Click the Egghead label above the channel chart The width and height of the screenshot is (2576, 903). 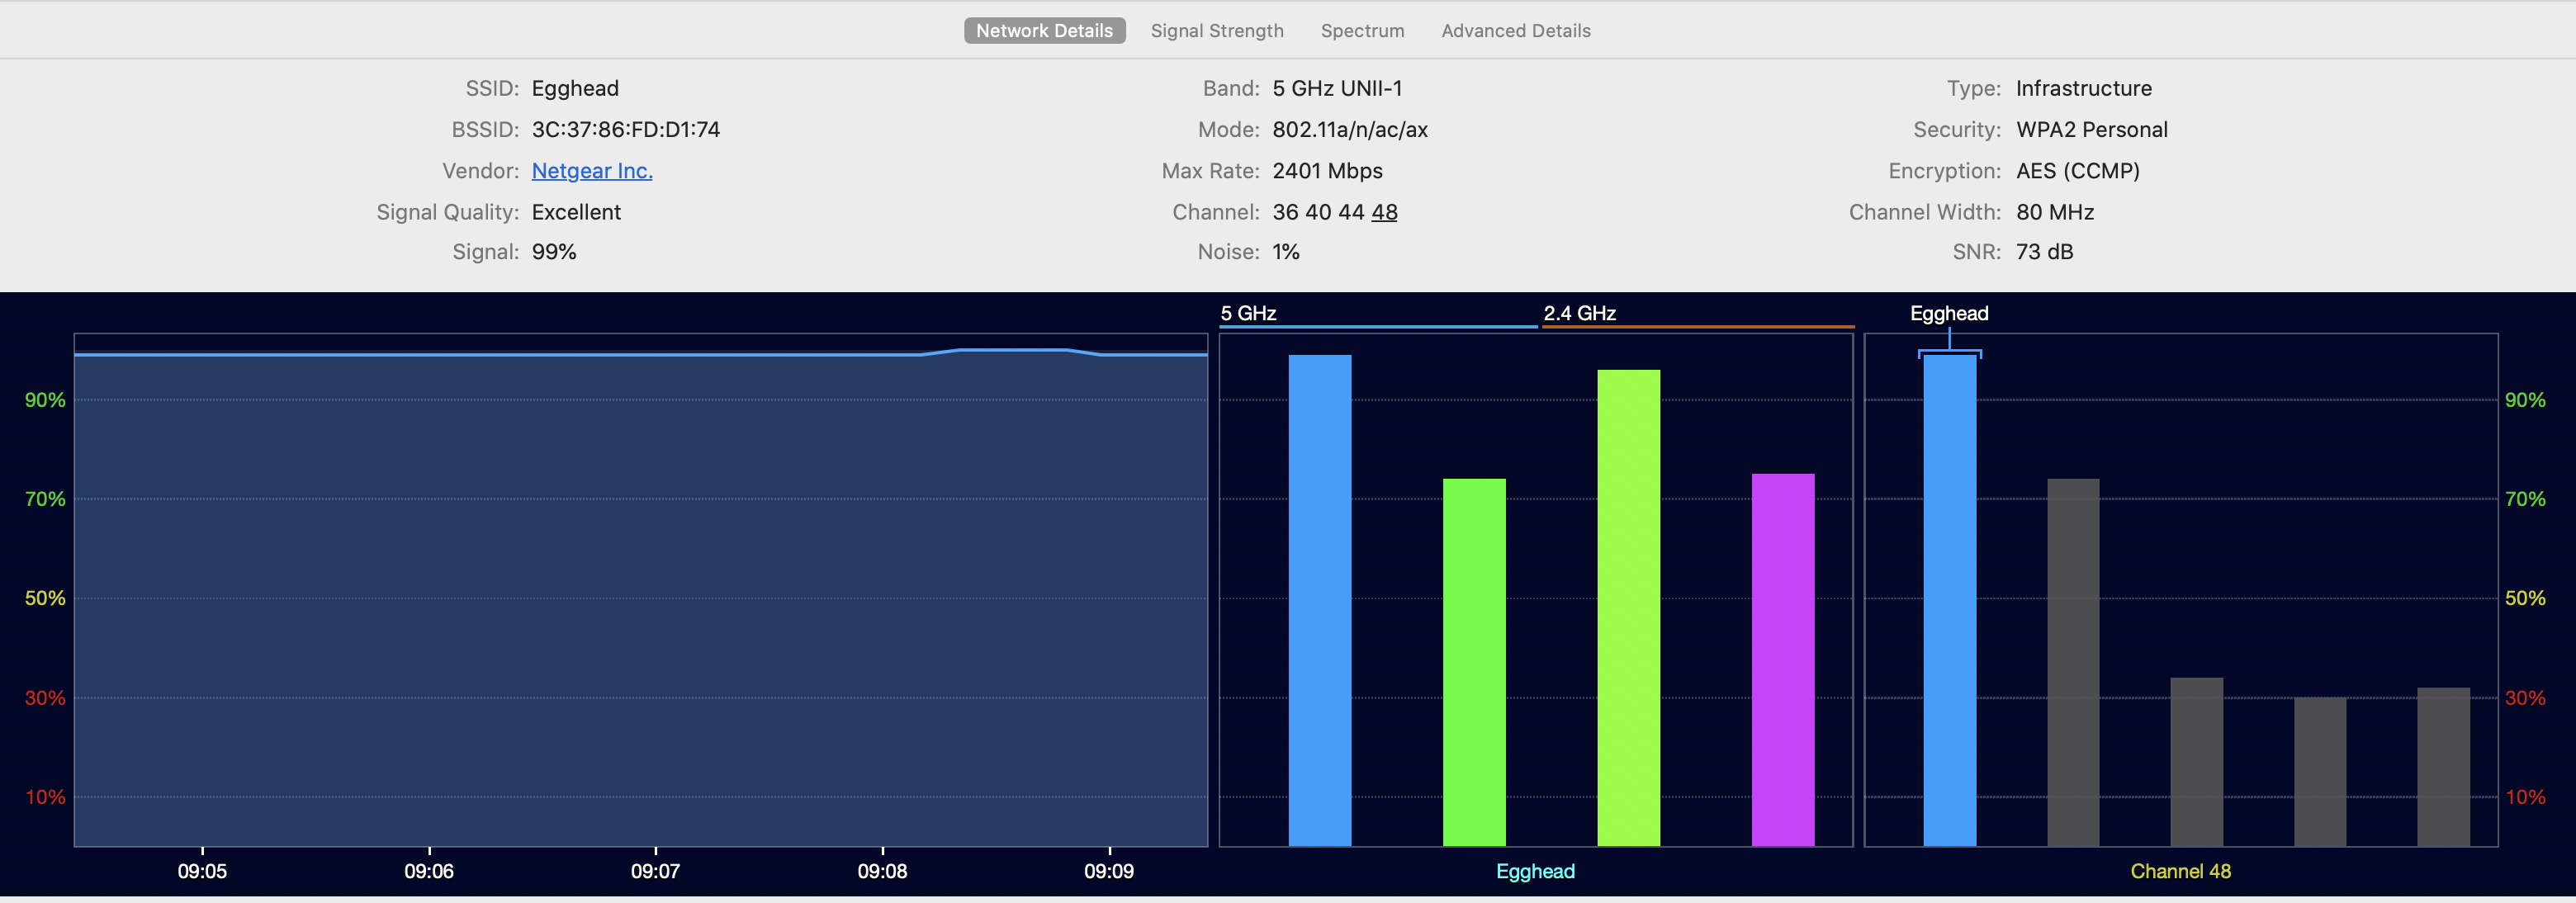click(x=1948, y=313)
